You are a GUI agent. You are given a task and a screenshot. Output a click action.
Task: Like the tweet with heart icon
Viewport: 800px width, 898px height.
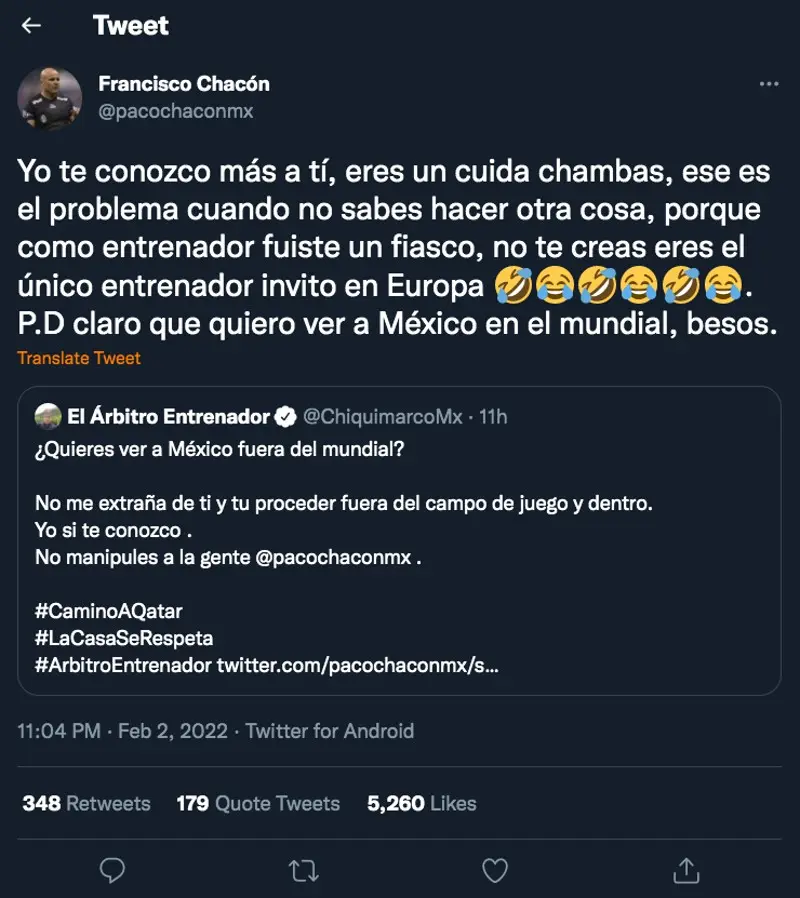[x=495, y=871]
